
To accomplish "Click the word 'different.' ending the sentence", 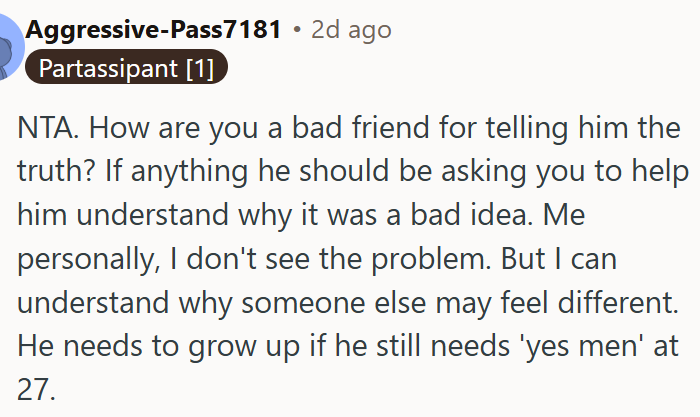I will coord(618,302).
